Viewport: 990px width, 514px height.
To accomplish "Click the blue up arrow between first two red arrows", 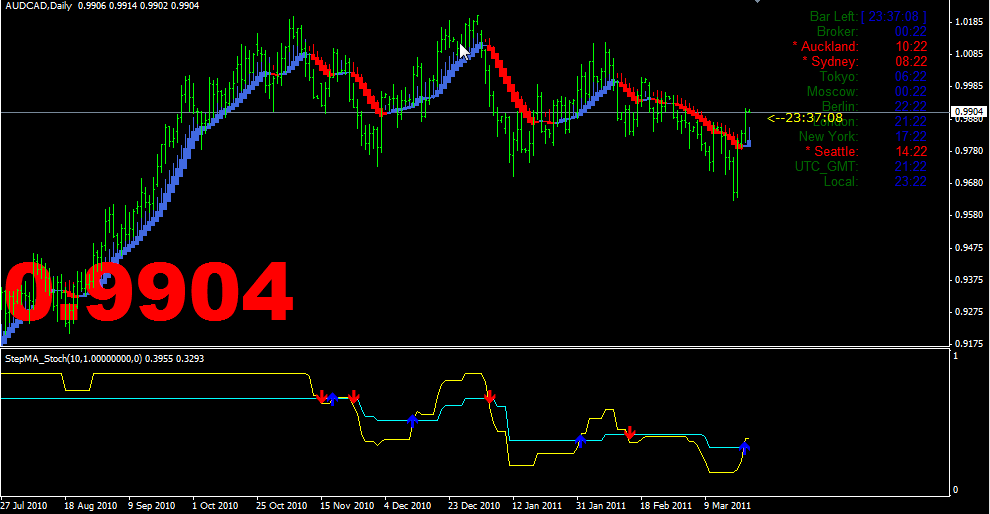I will [333, 399].
